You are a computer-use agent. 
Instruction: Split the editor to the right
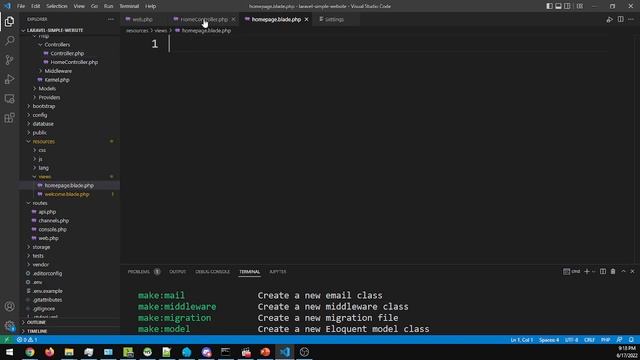[620, 19]
